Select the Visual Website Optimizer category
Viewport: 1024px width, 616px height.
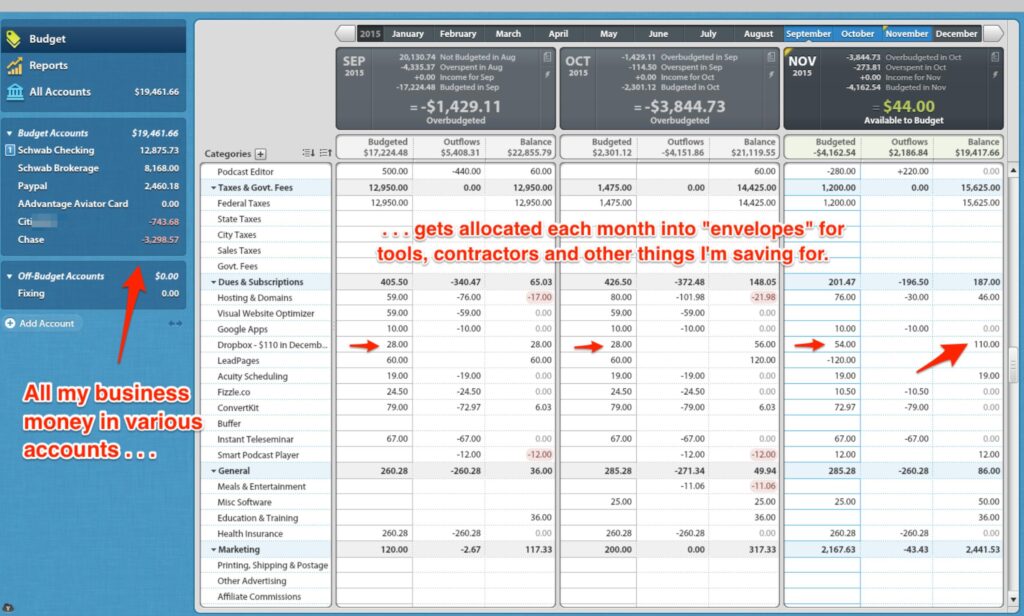click(x=266, y=314)
